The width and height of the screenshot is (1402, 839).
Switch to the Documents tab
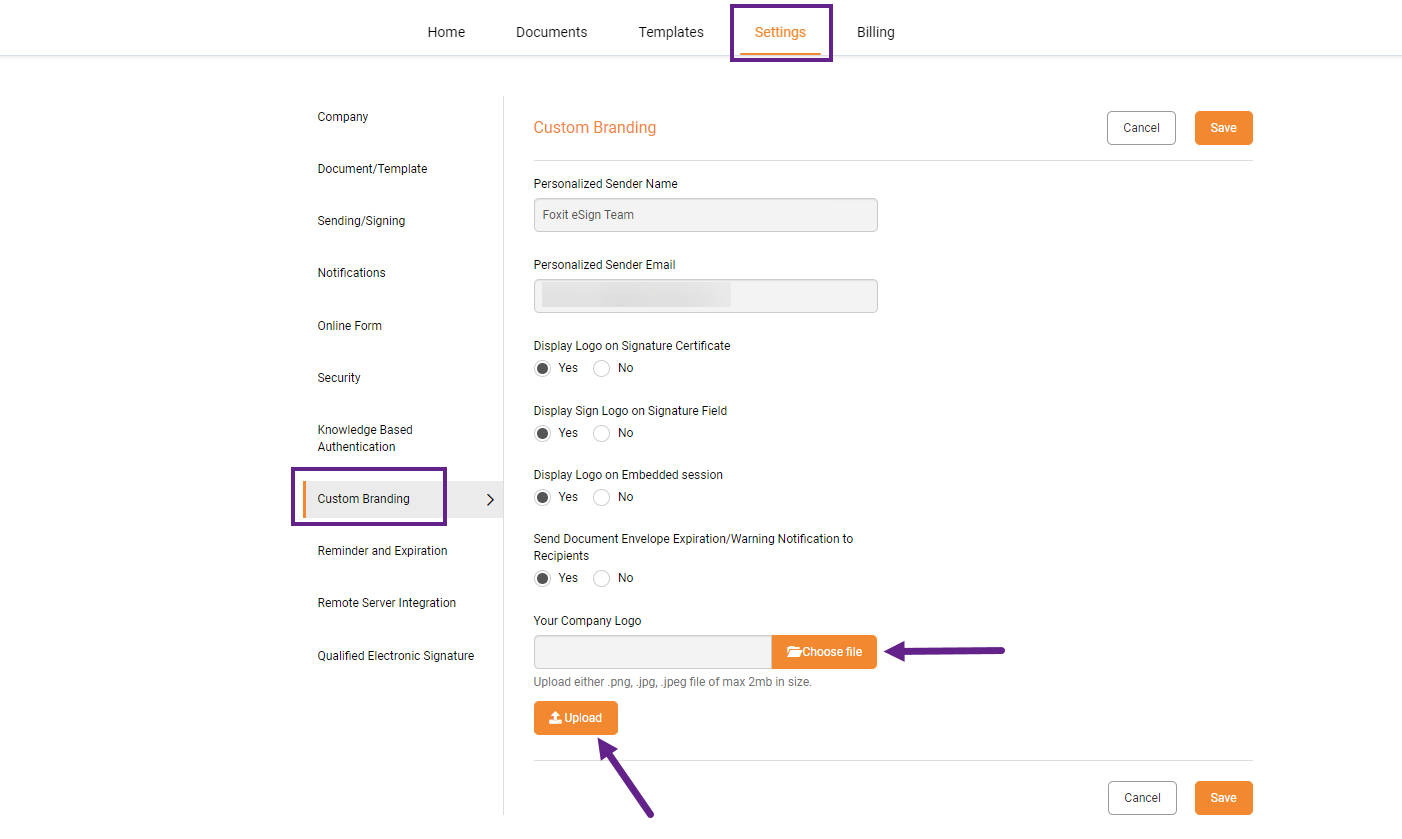(551, 32)
